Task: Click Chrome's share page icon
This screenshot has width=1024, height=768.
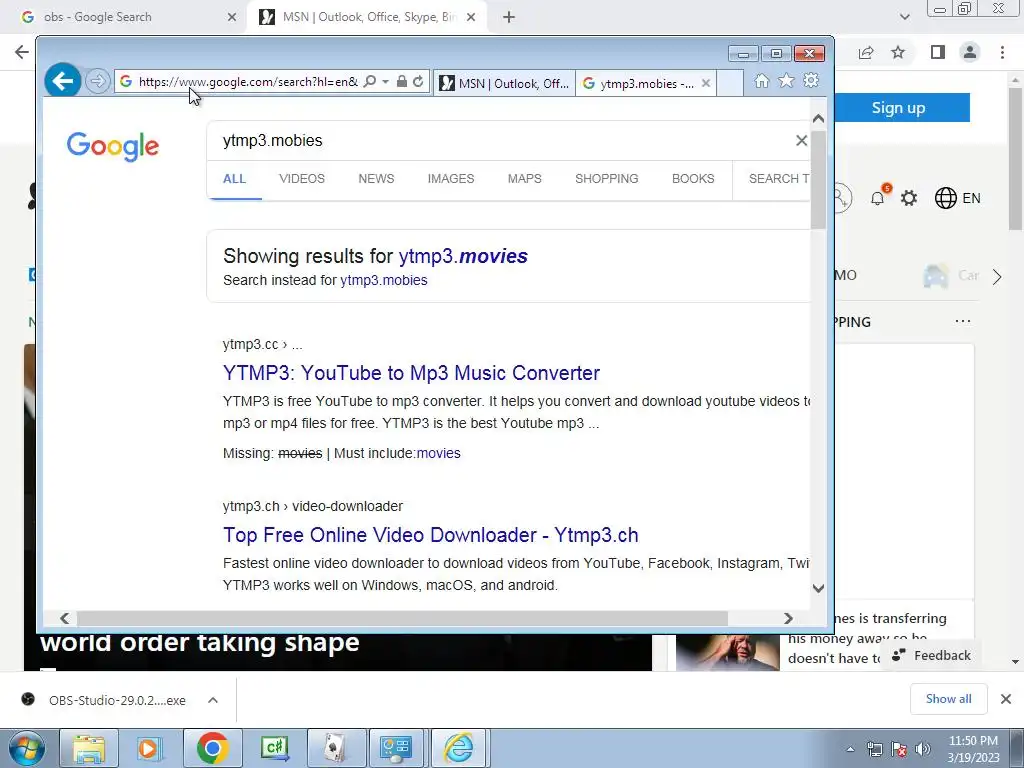Action: click(866, 52)
